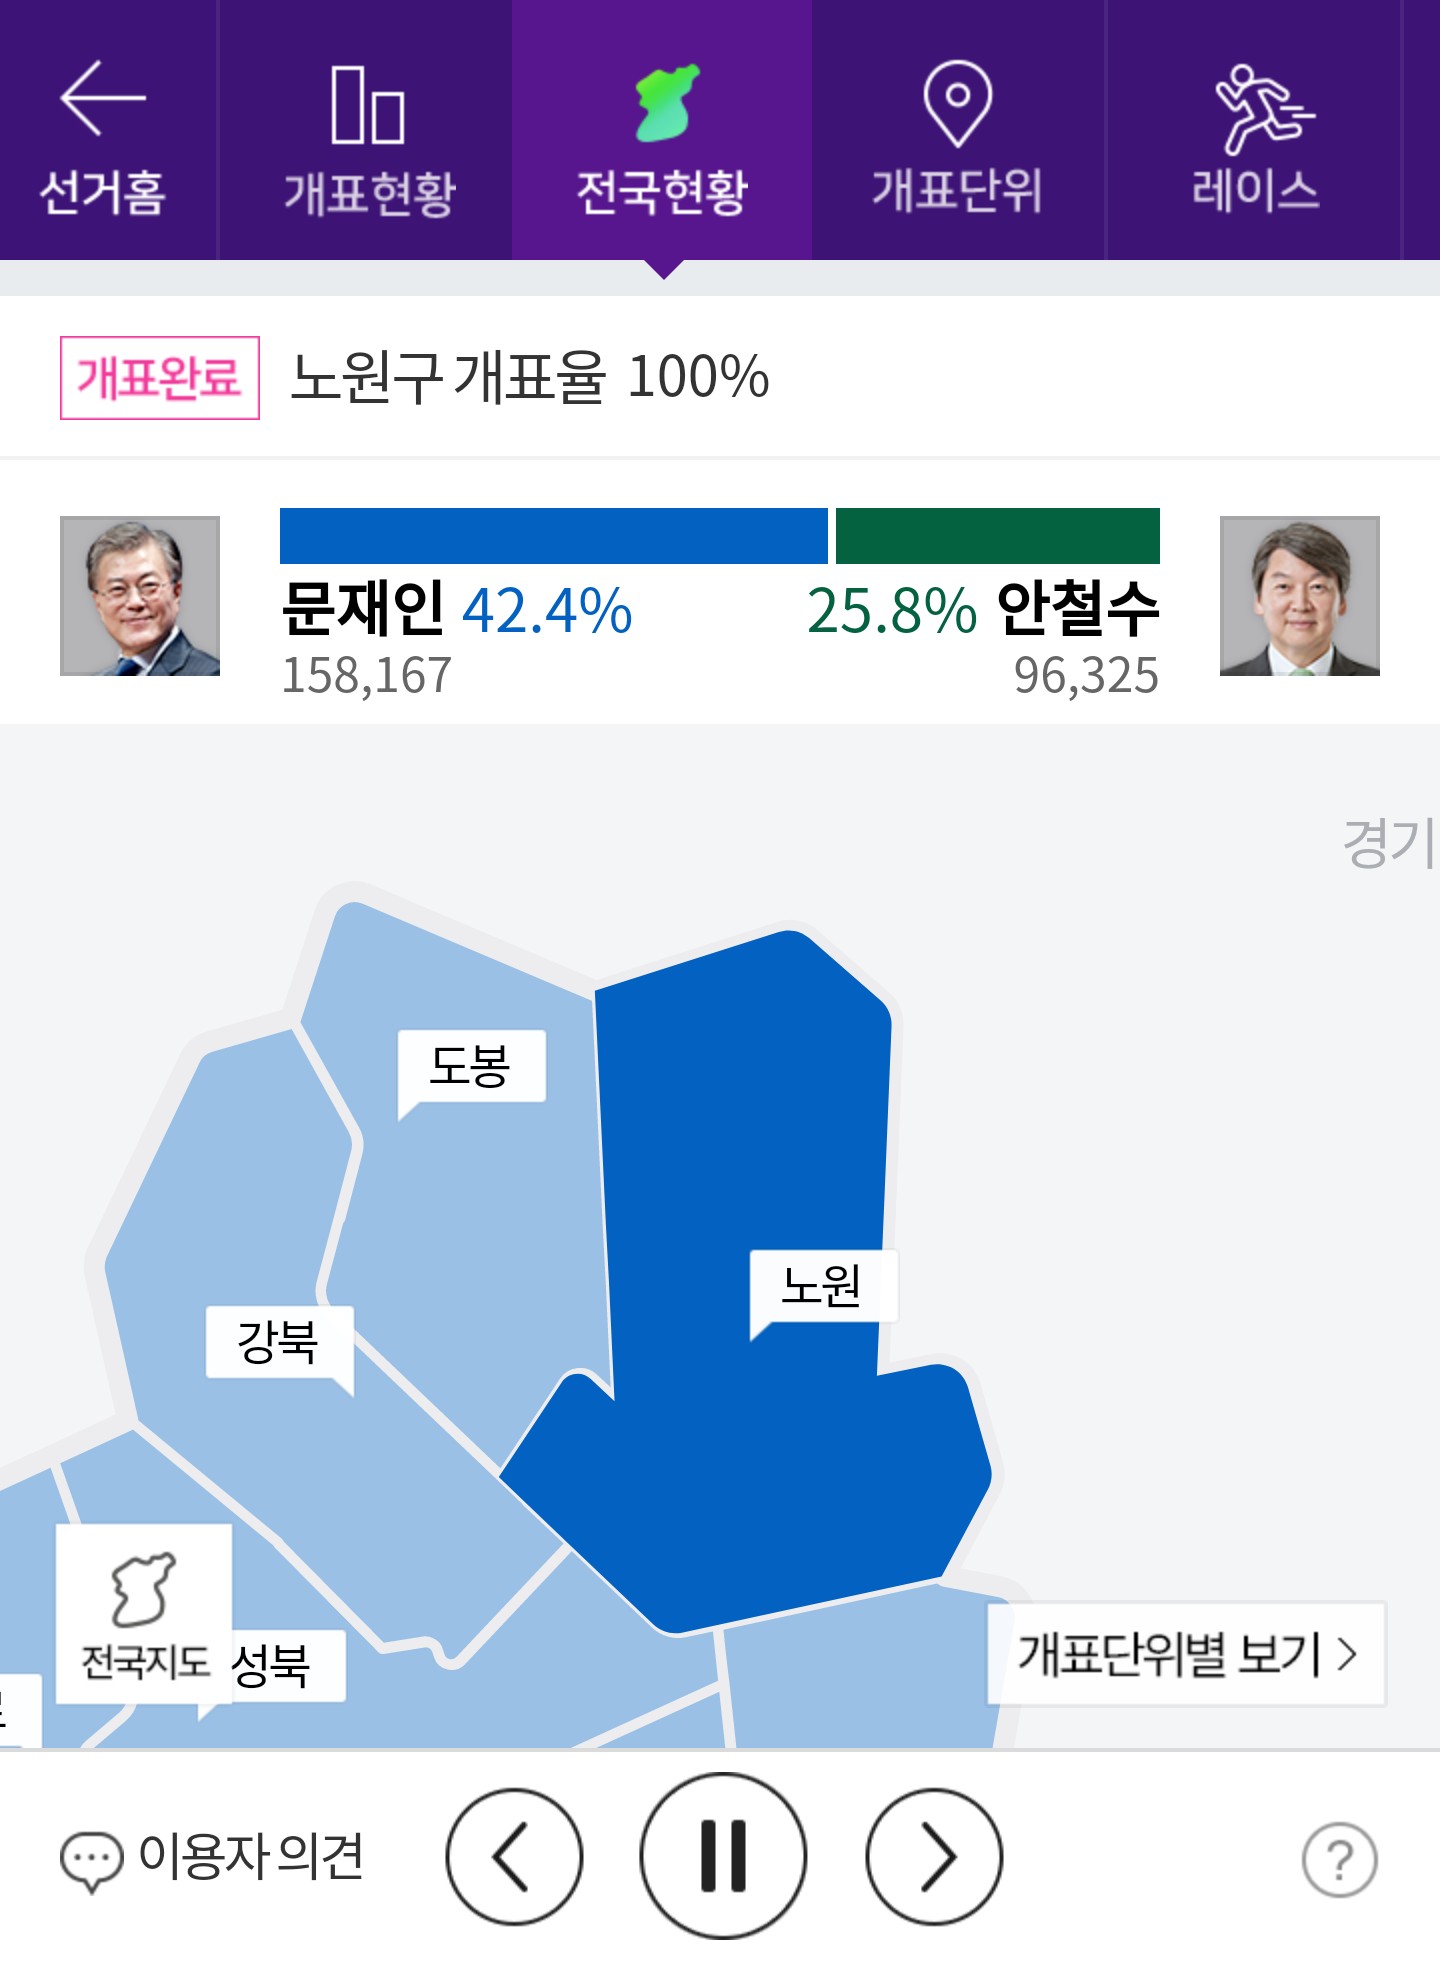
Task: Click the green 안철수 vote share bar
Action: point(997,536)
